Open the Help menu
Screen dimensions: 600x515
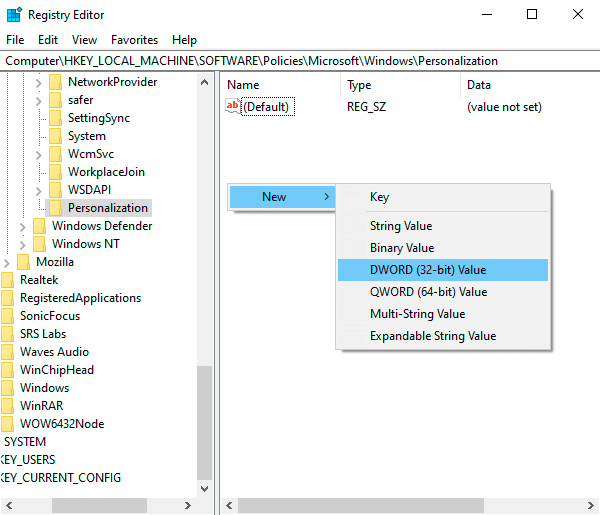tap(184, 40)
